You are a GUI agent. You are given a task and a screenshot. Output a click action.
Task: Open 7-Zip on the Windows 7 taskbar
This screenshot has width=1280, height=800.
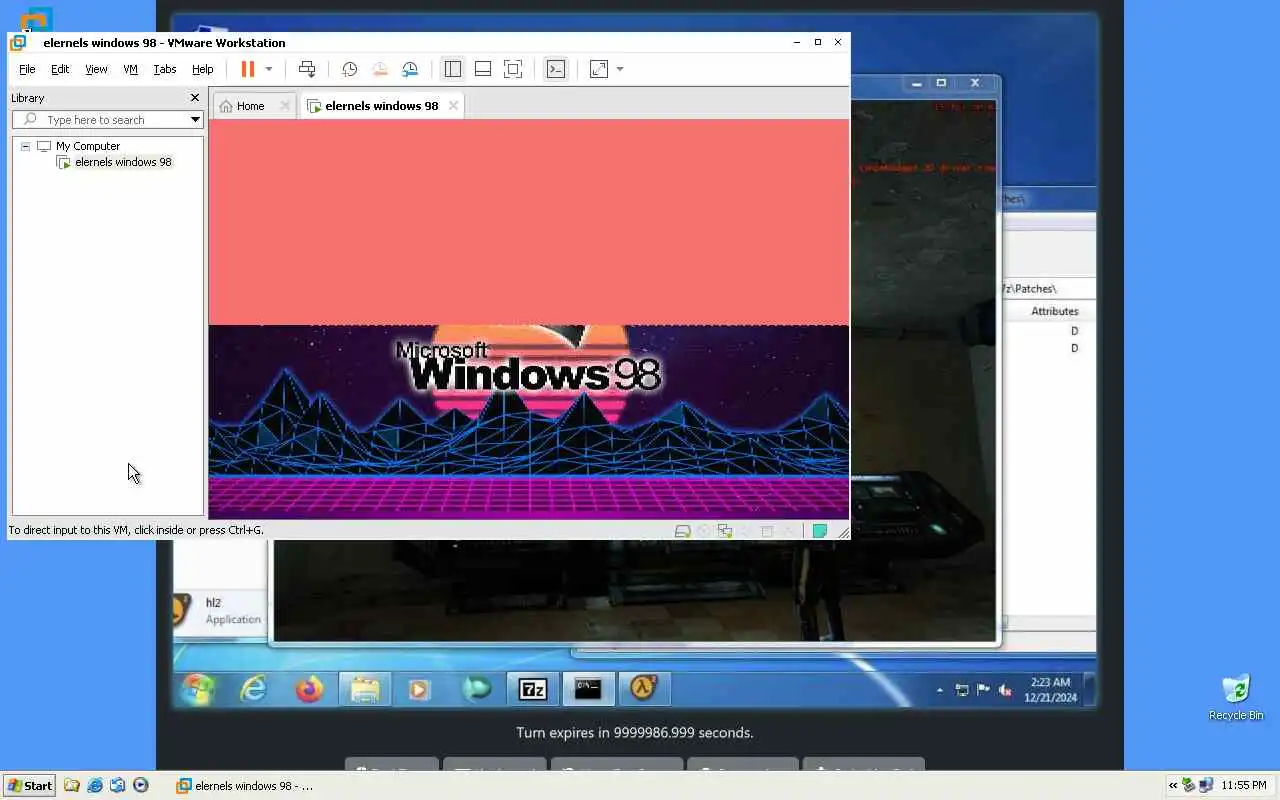coord(532,689)
